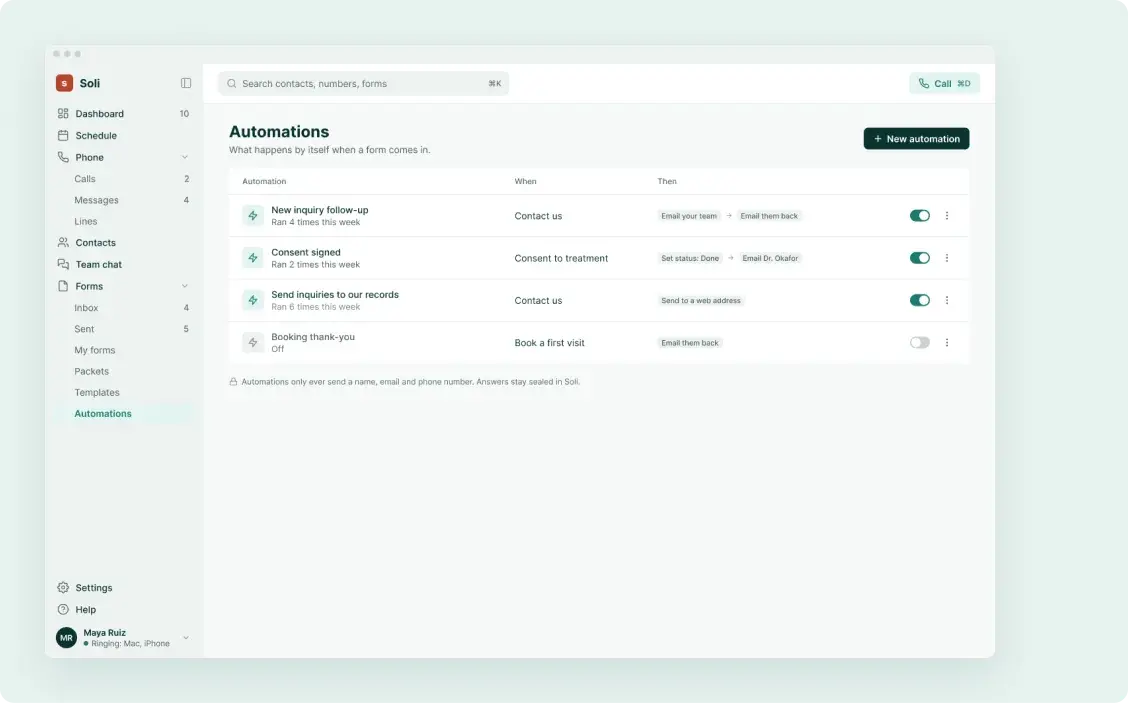Image resolution: width=1128 pixels, height=703 pixels.
Task: Click the Team chat bubbles icon
Action: coord(63,264)
